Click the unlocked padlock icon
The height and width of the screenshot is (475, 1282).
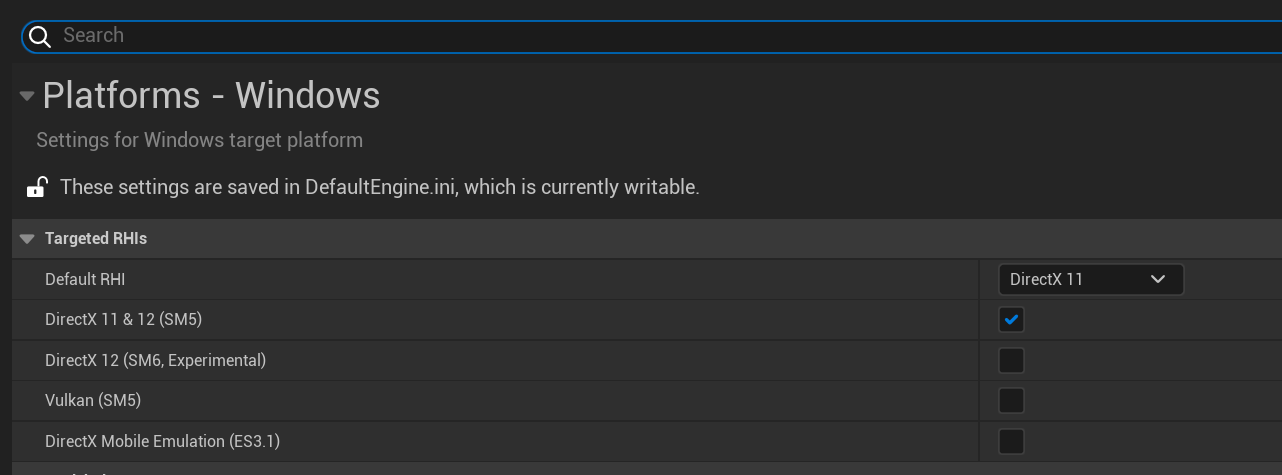37,187
